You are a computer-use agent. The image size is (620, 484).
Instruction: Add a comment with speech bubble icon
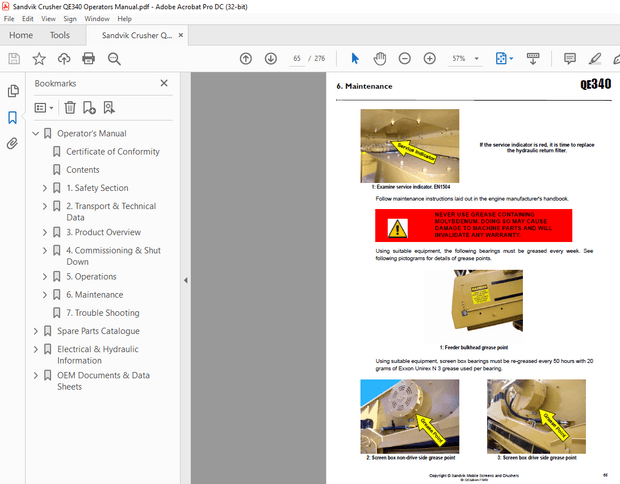click(570, 59)
